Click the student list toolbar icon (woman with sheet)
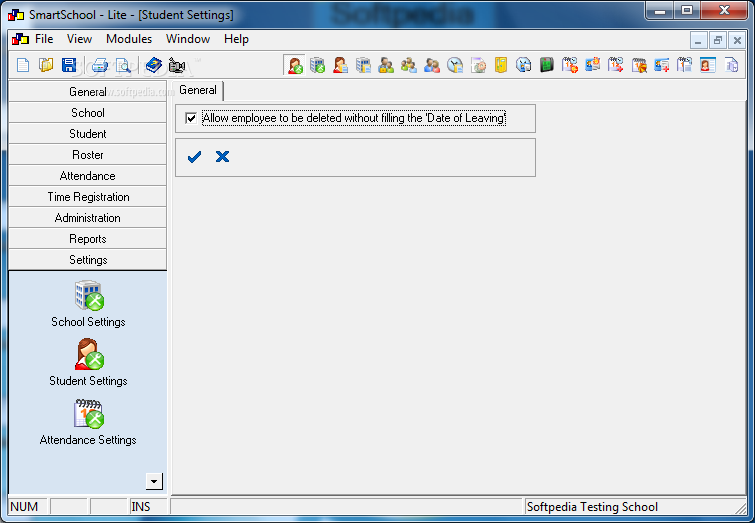 (340, 65)
